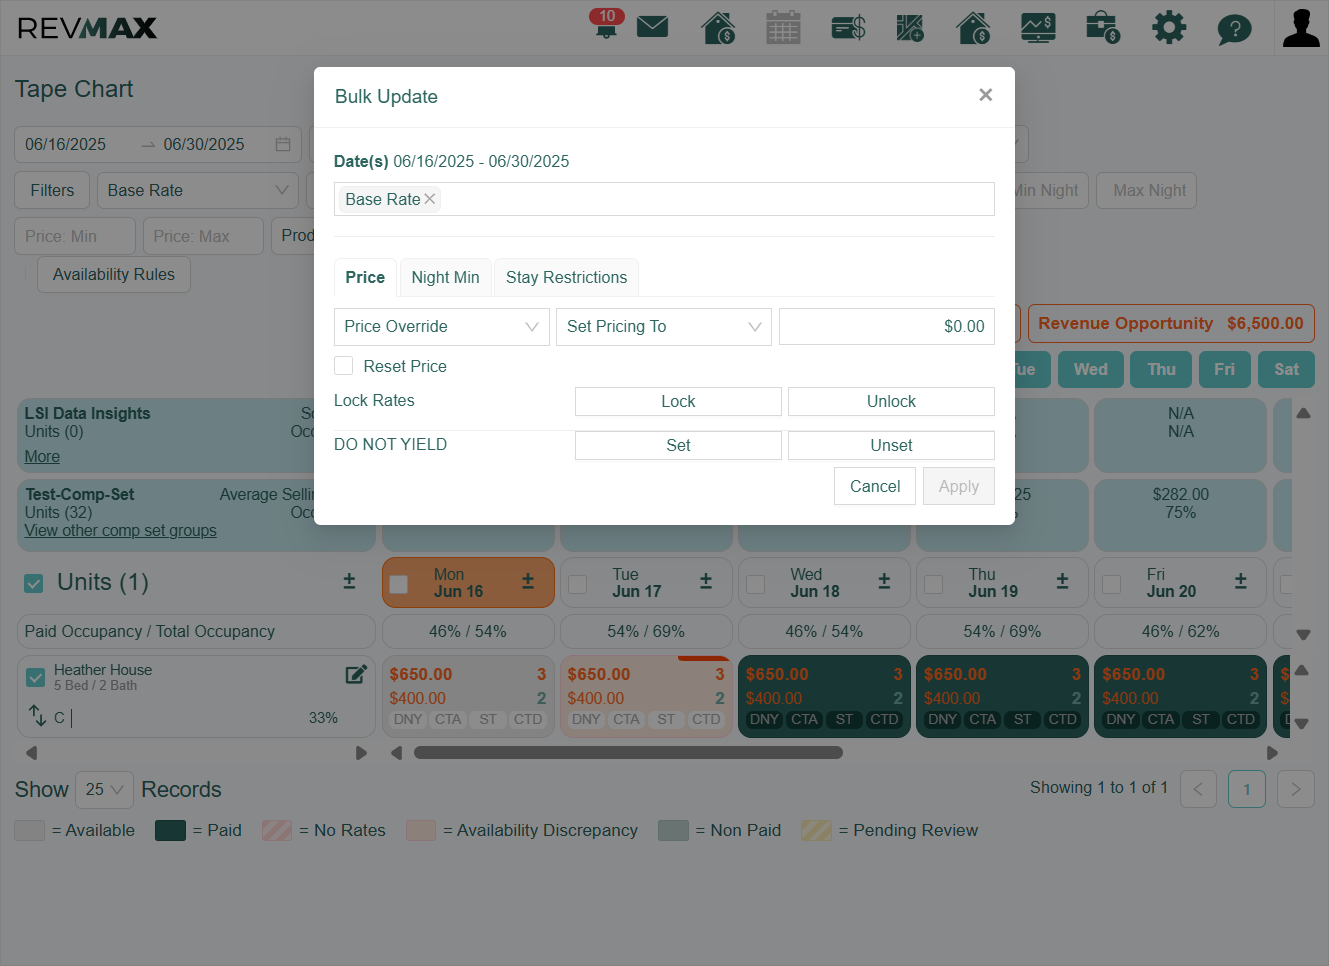
Task: Click Set for DO NOT YIELD
Action: coord(678,445)
